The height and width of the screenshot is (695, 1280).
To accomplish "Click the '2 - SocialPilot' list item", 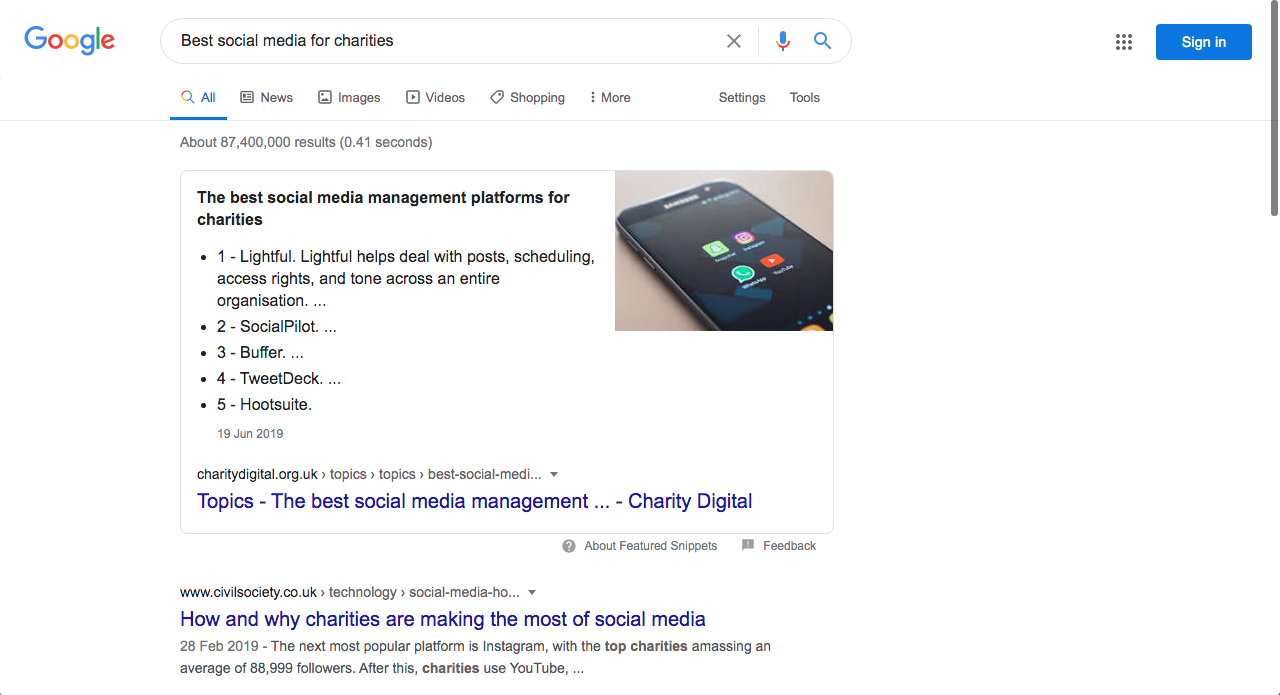I will [x=277, y=327].
